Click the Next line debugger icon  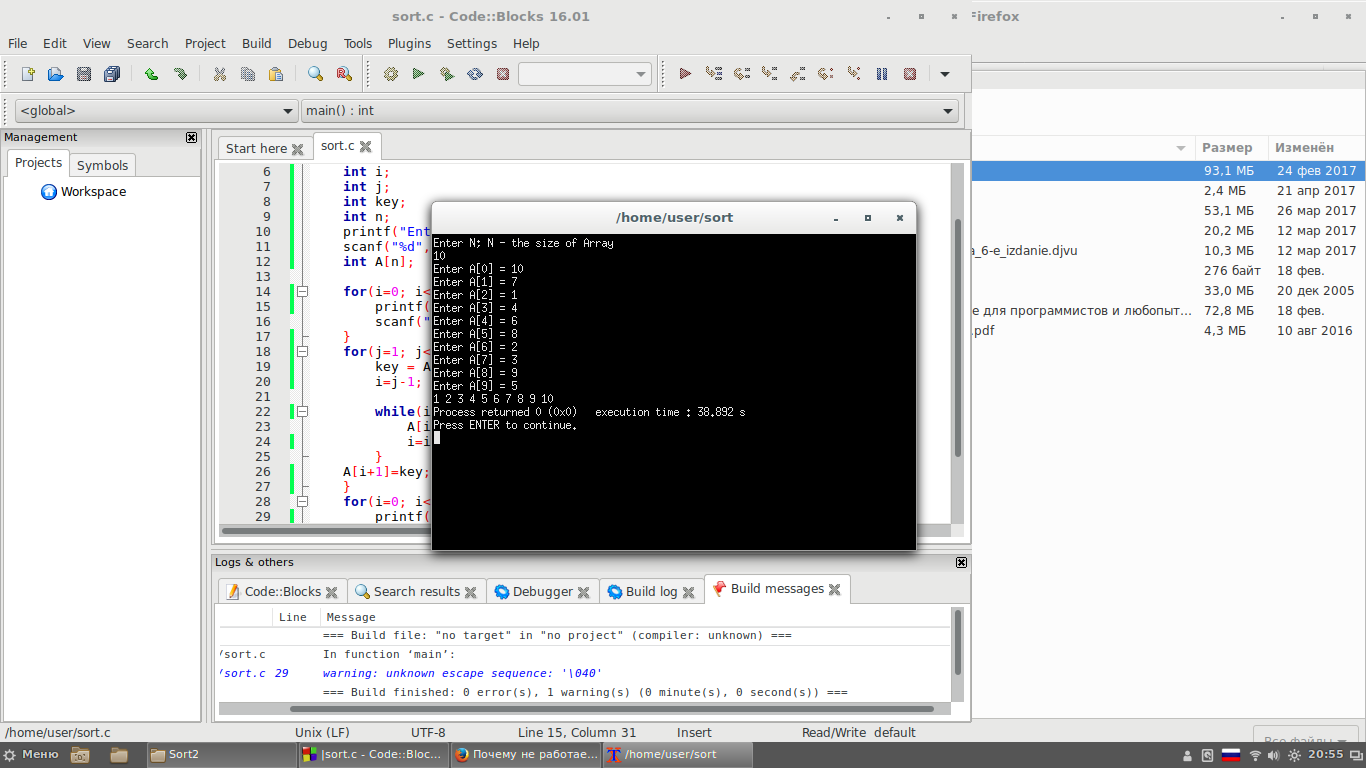741,74
